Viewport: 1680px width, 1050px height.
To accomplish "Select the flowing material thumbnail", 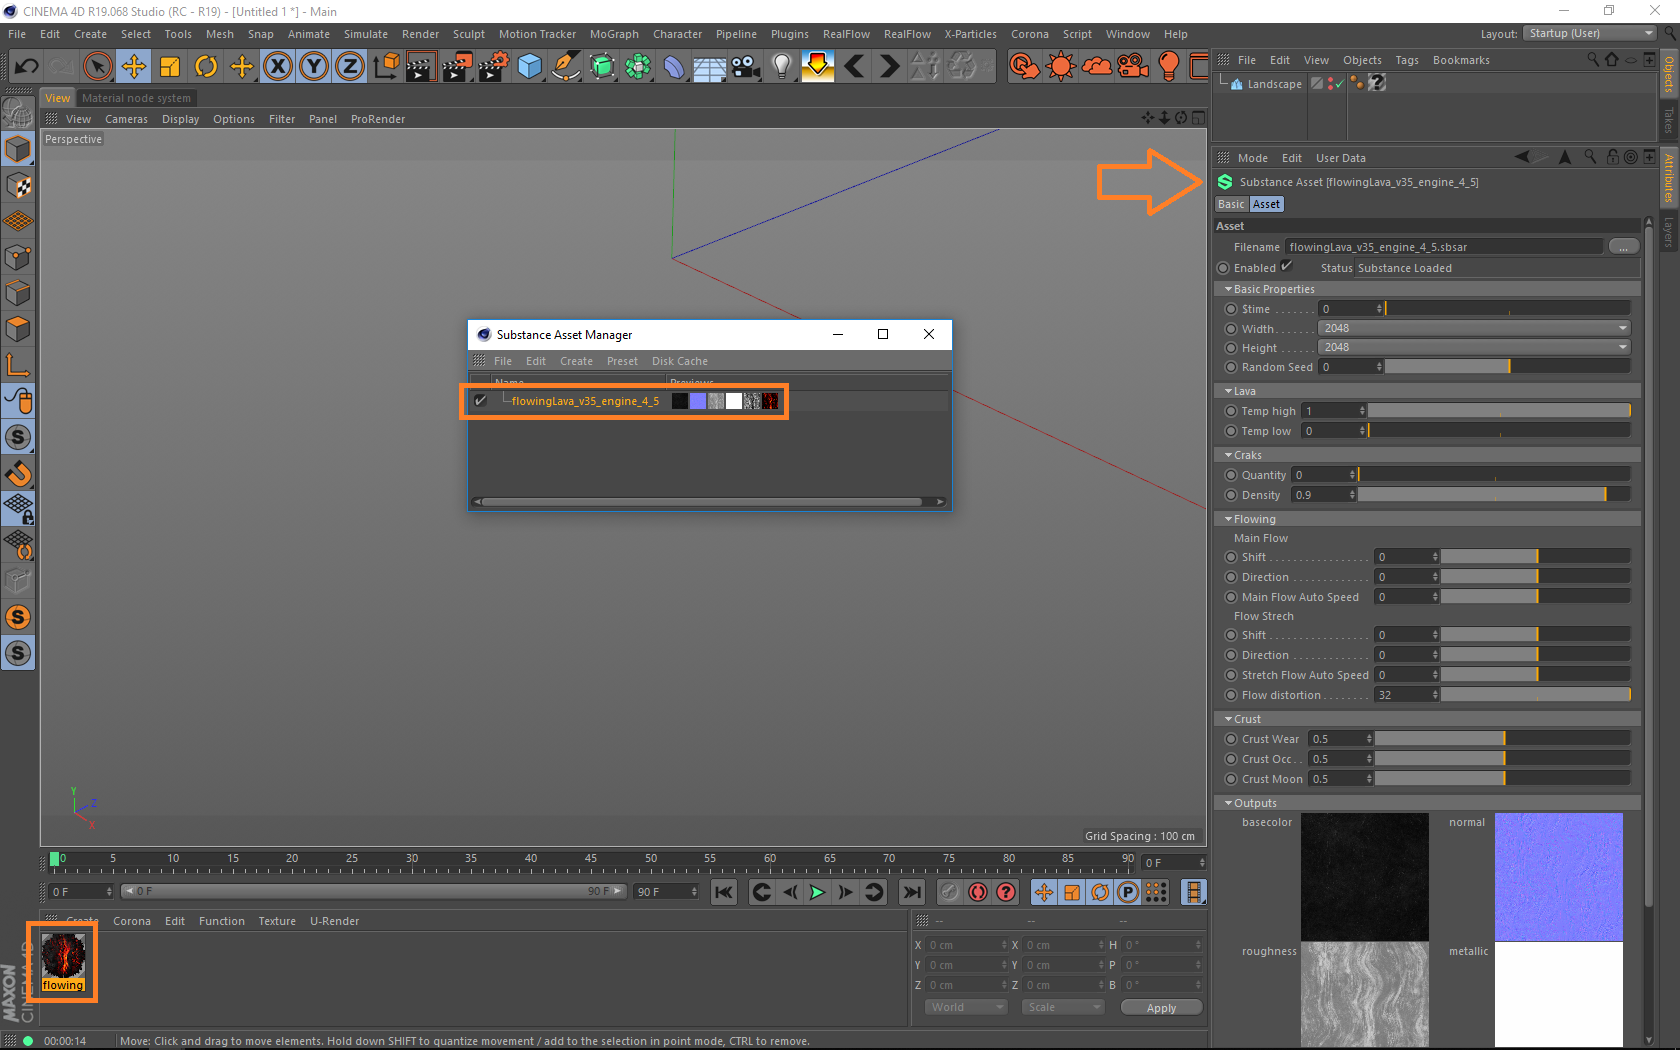I will pyautogui.click(x=63, y=956).
